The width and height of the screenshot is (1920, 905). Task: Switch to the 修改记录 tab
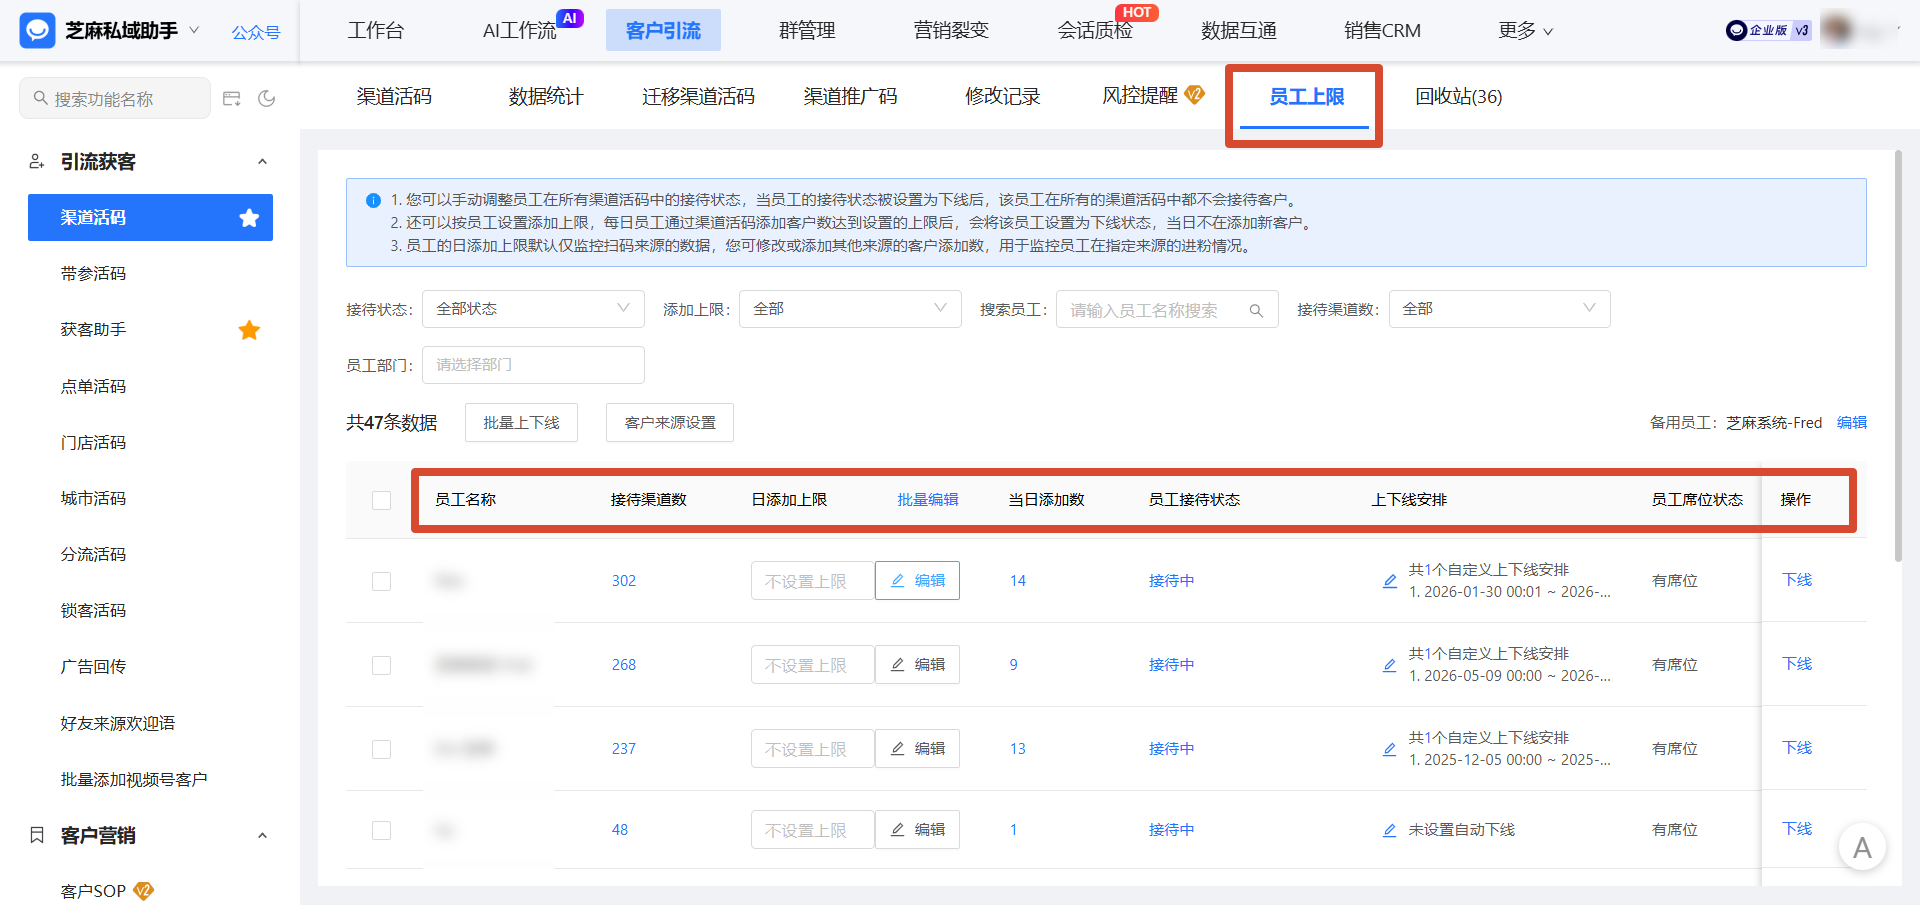point(1002,96)
